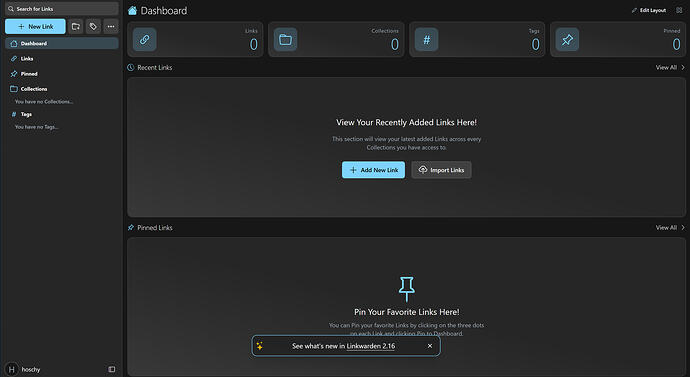The image size is (690, 377).
Task: Open Collections in the sidebar
Action: click(62, 89)
